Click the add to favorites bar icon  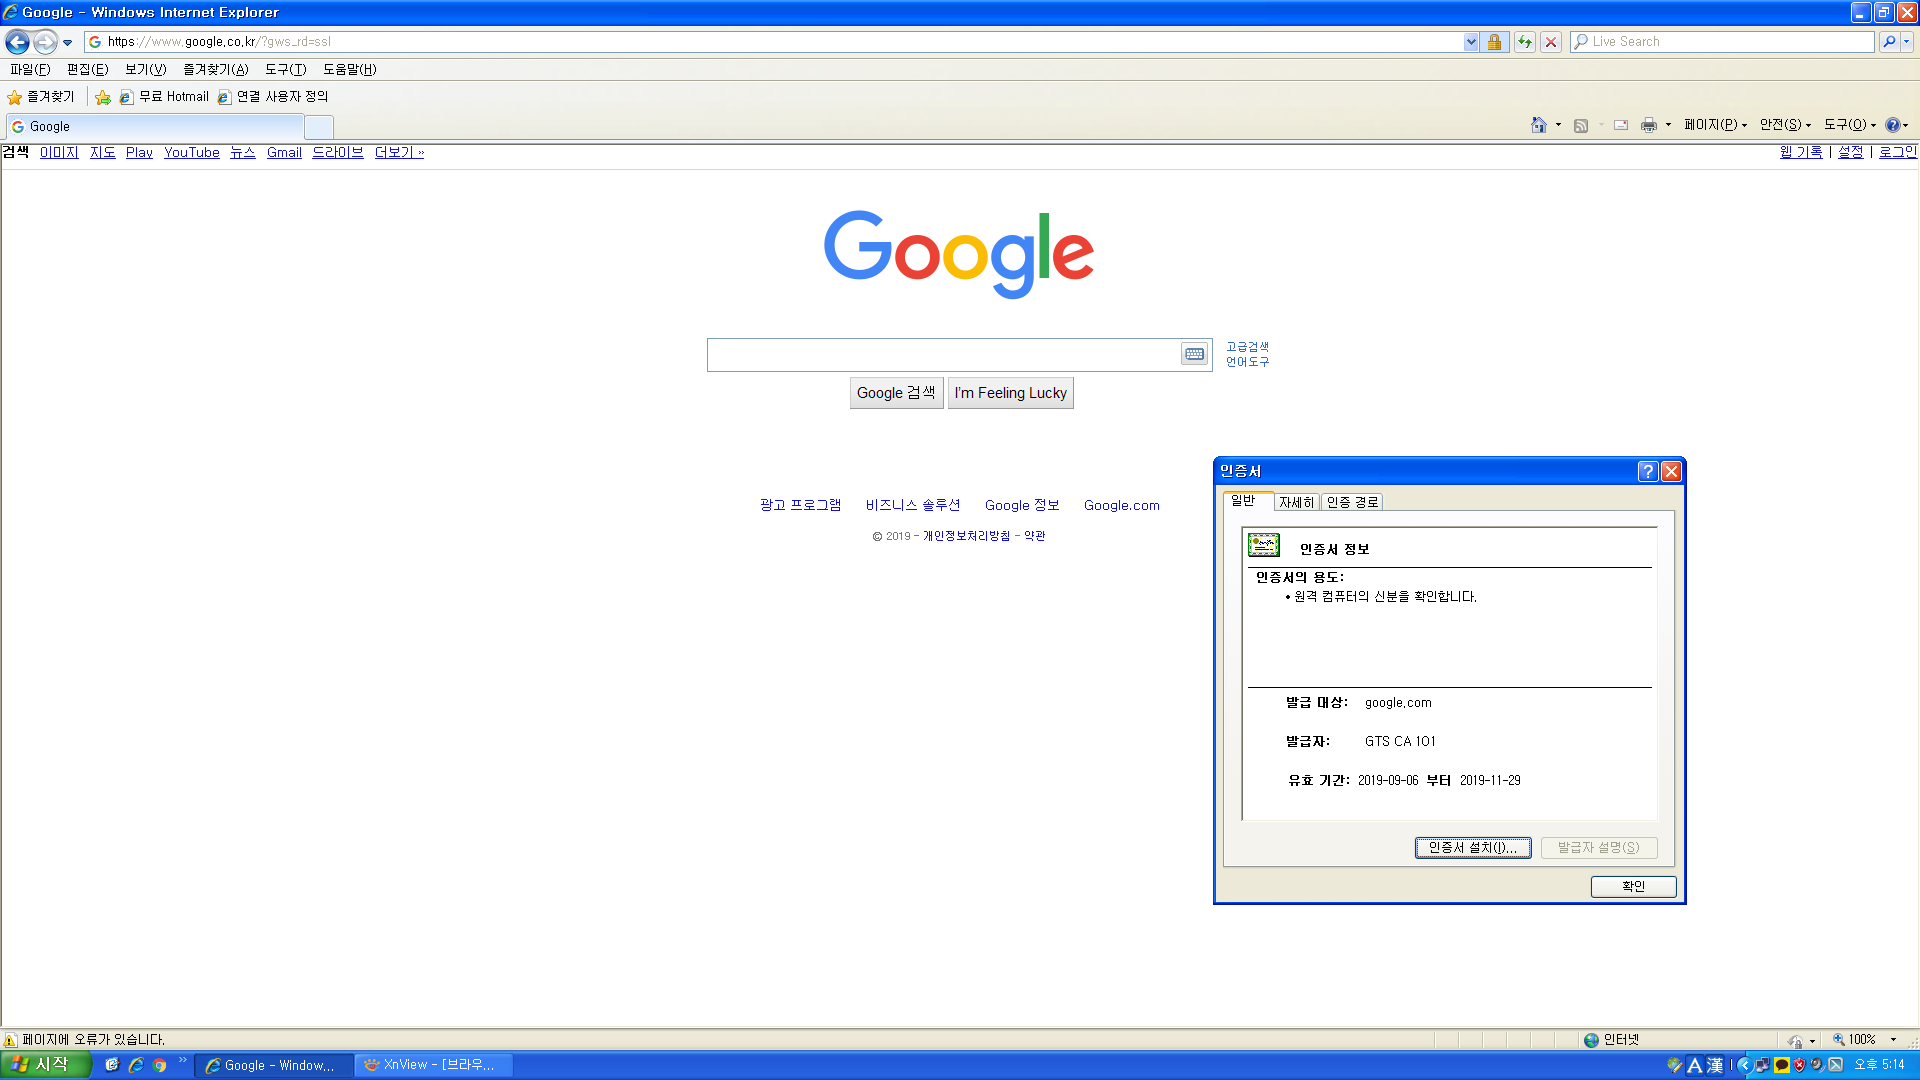pos(103,97)
